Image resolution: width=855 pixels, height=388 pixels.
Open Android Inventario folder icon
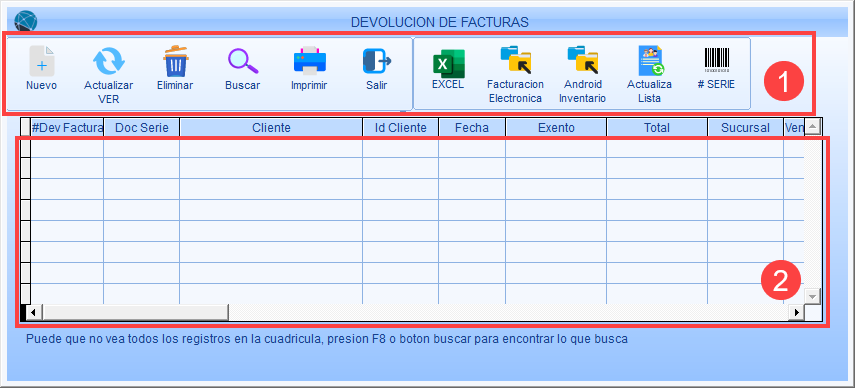pyautogui.click(x=582, y=60)
